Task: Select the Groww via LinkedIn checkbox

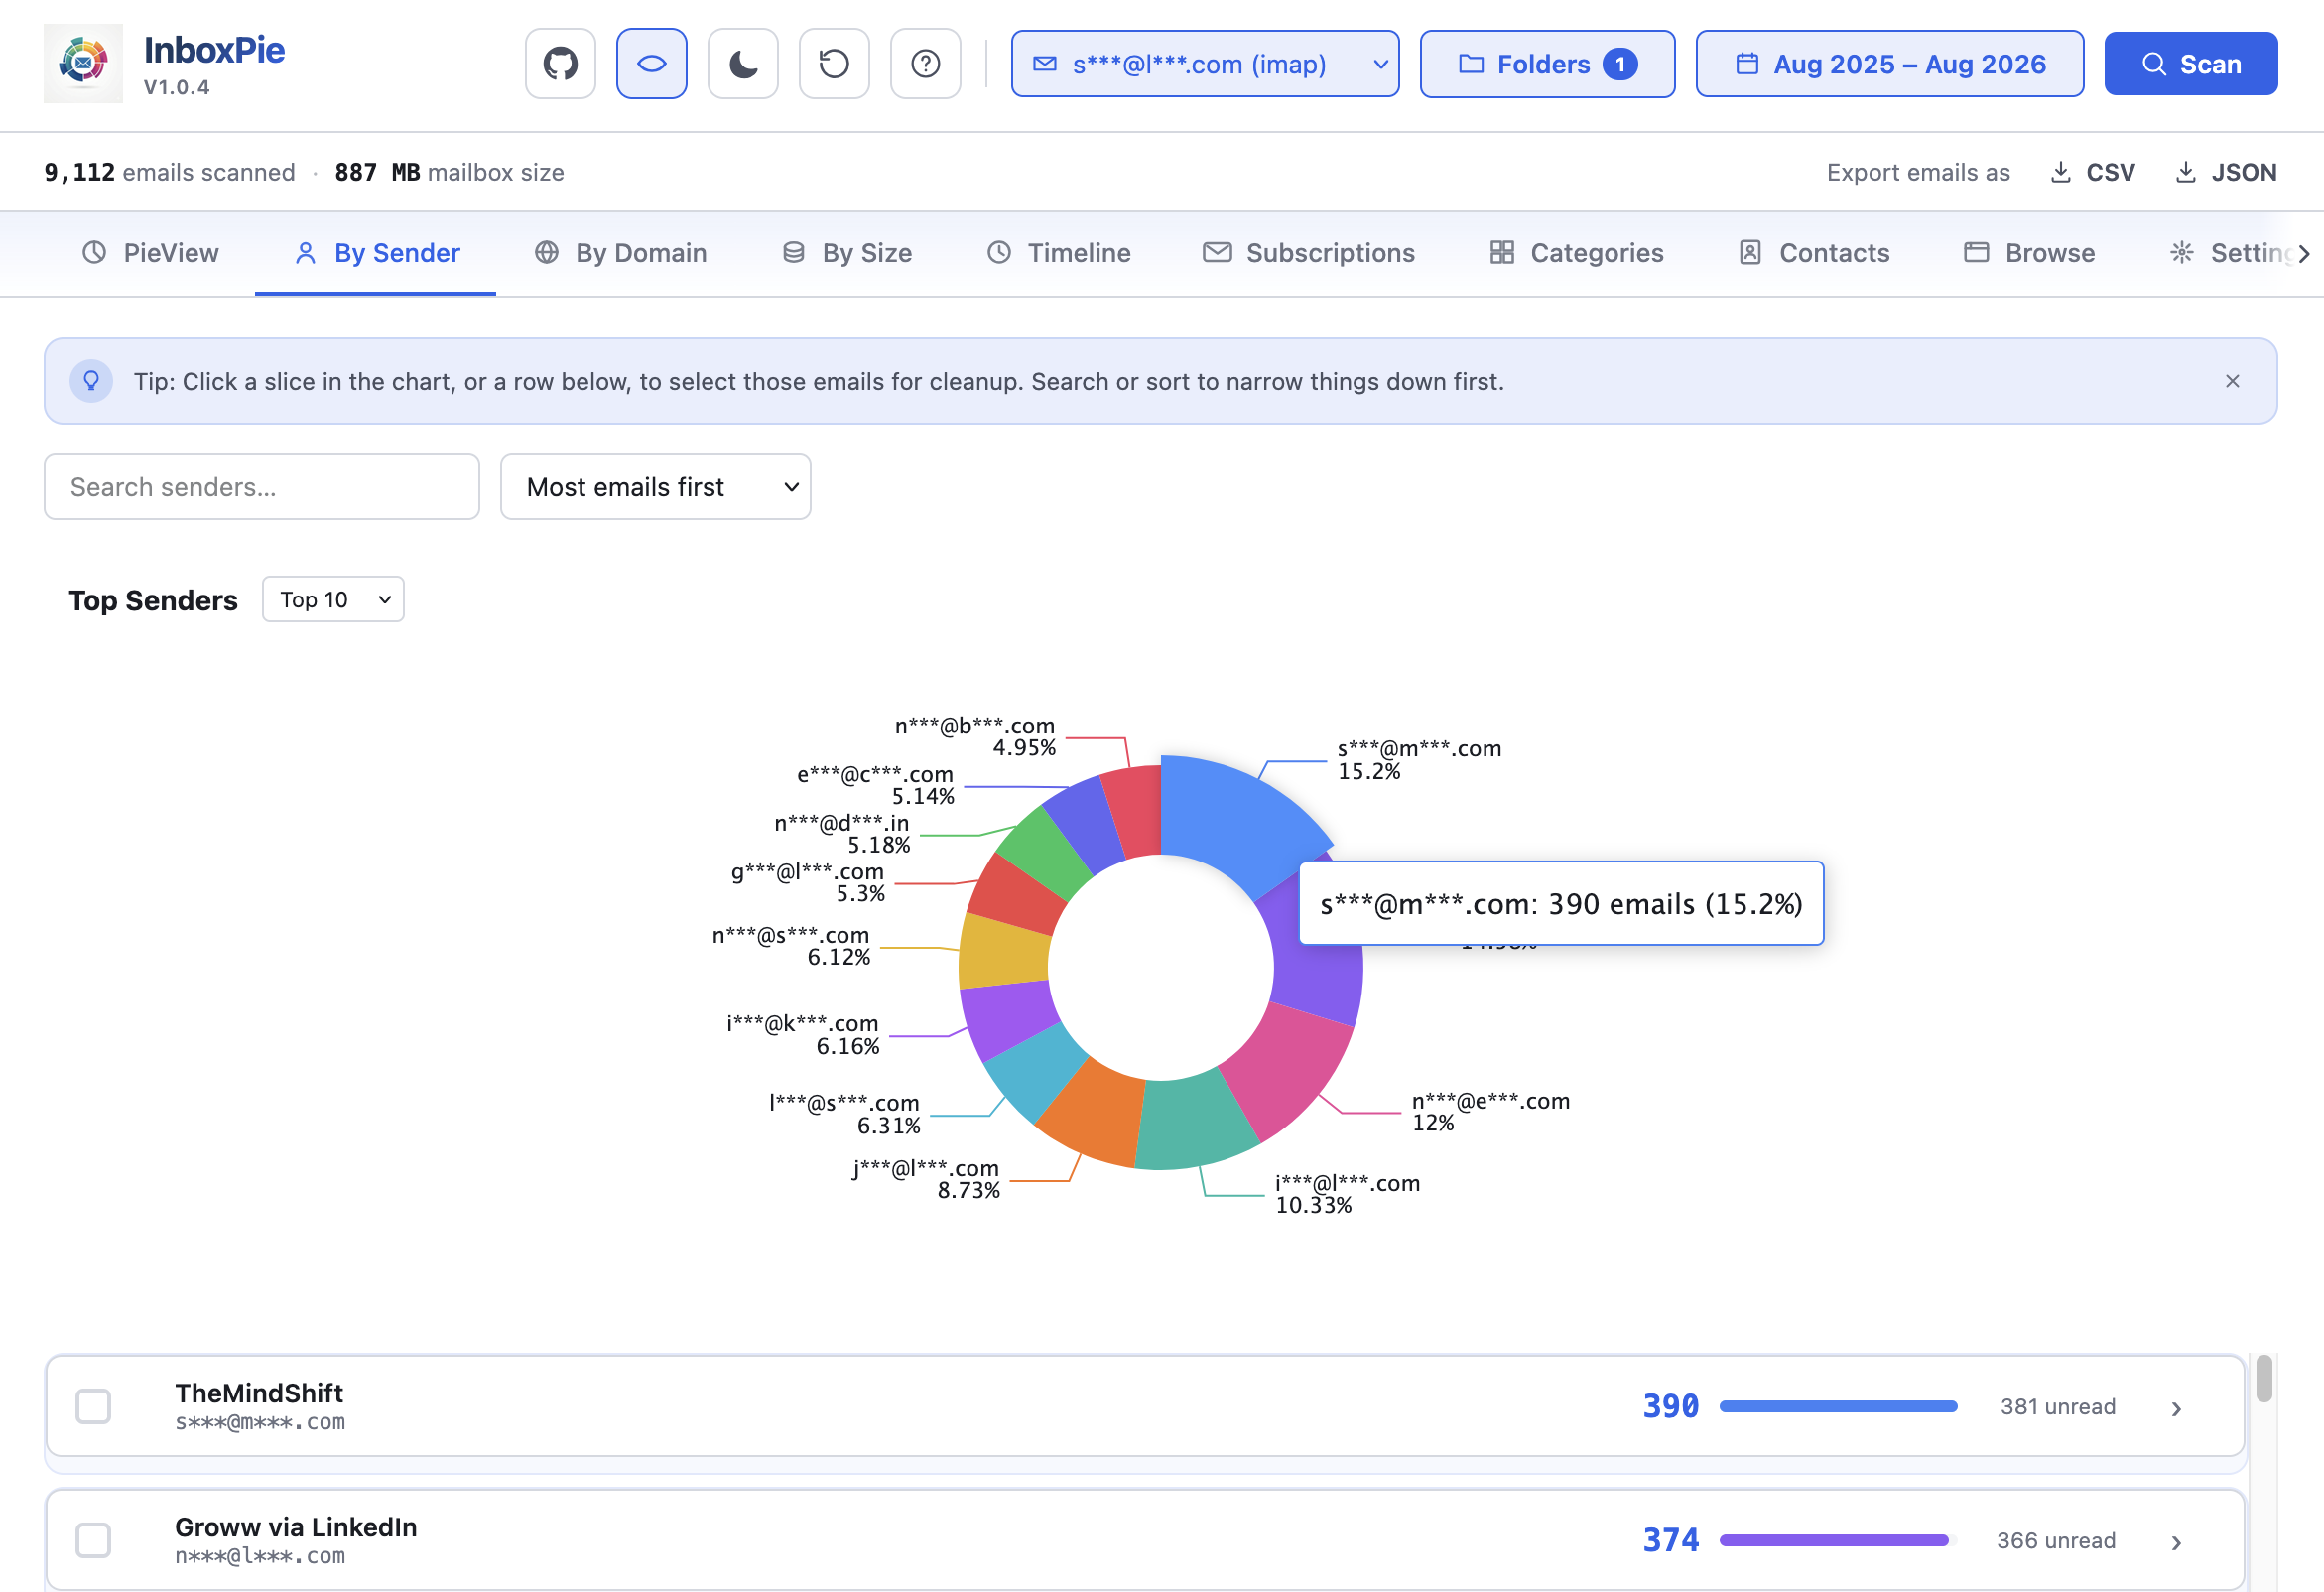Action: coord(93,1540)
